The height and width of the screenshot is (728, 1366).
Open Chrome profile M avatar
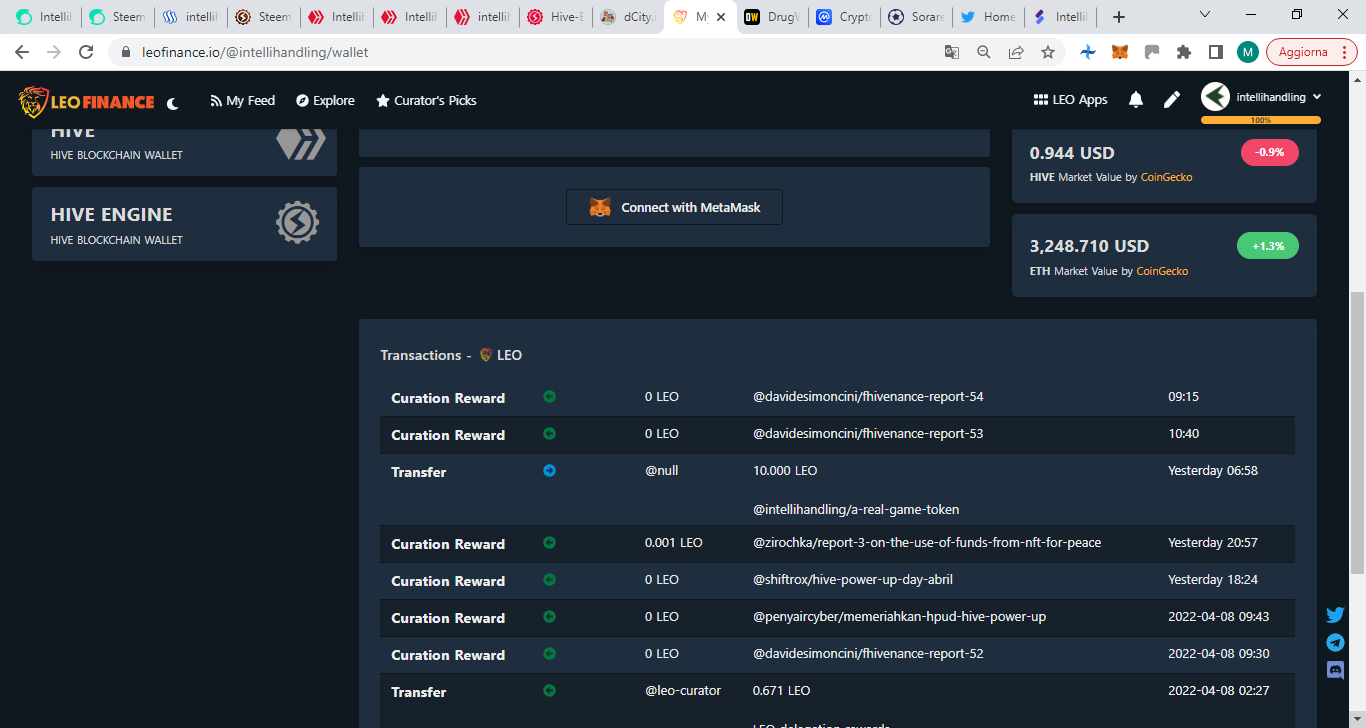click(x=1247, y=52)
